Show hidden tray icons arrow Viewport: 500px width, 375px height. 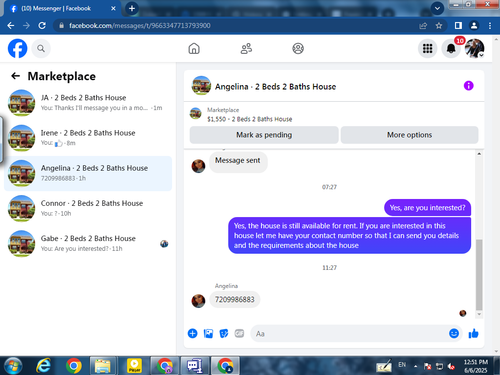(415, 366)
